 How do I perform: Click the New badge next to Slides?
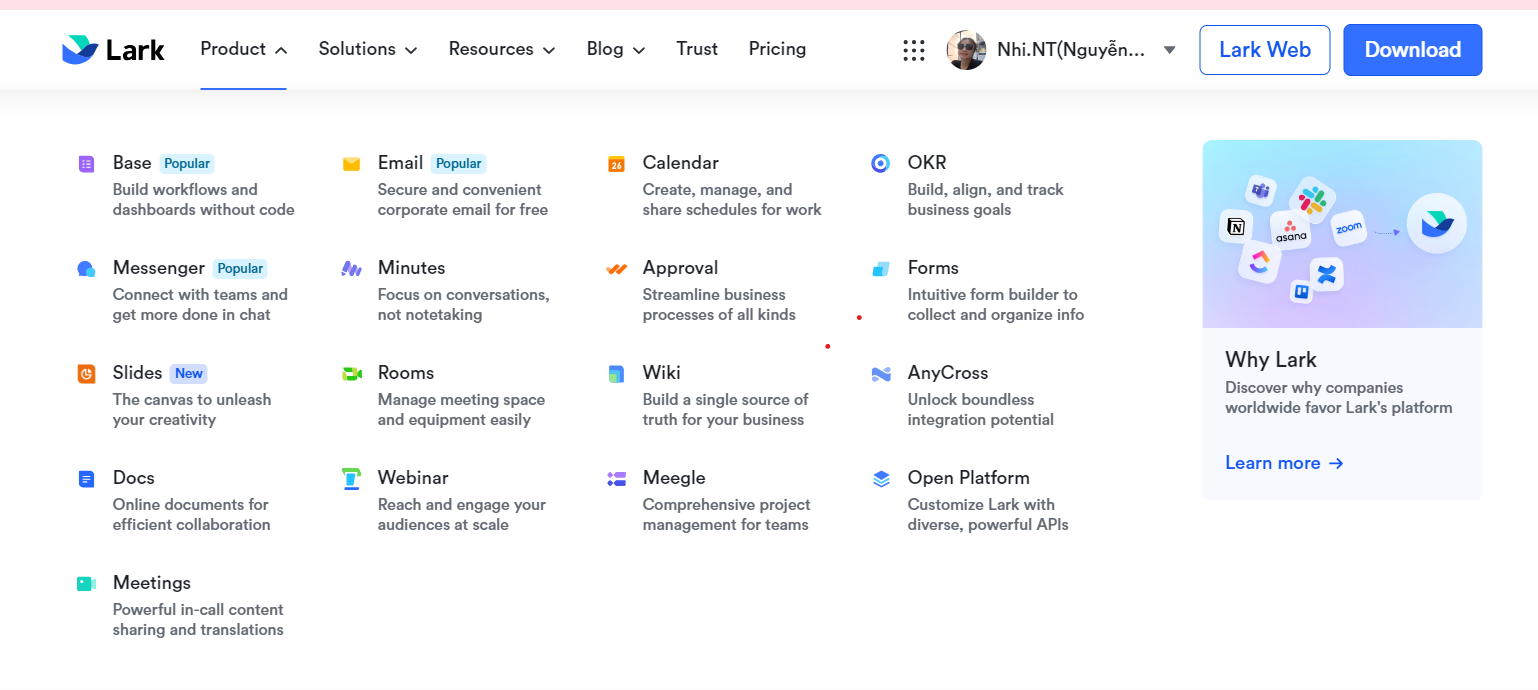[x=189, y=373]
